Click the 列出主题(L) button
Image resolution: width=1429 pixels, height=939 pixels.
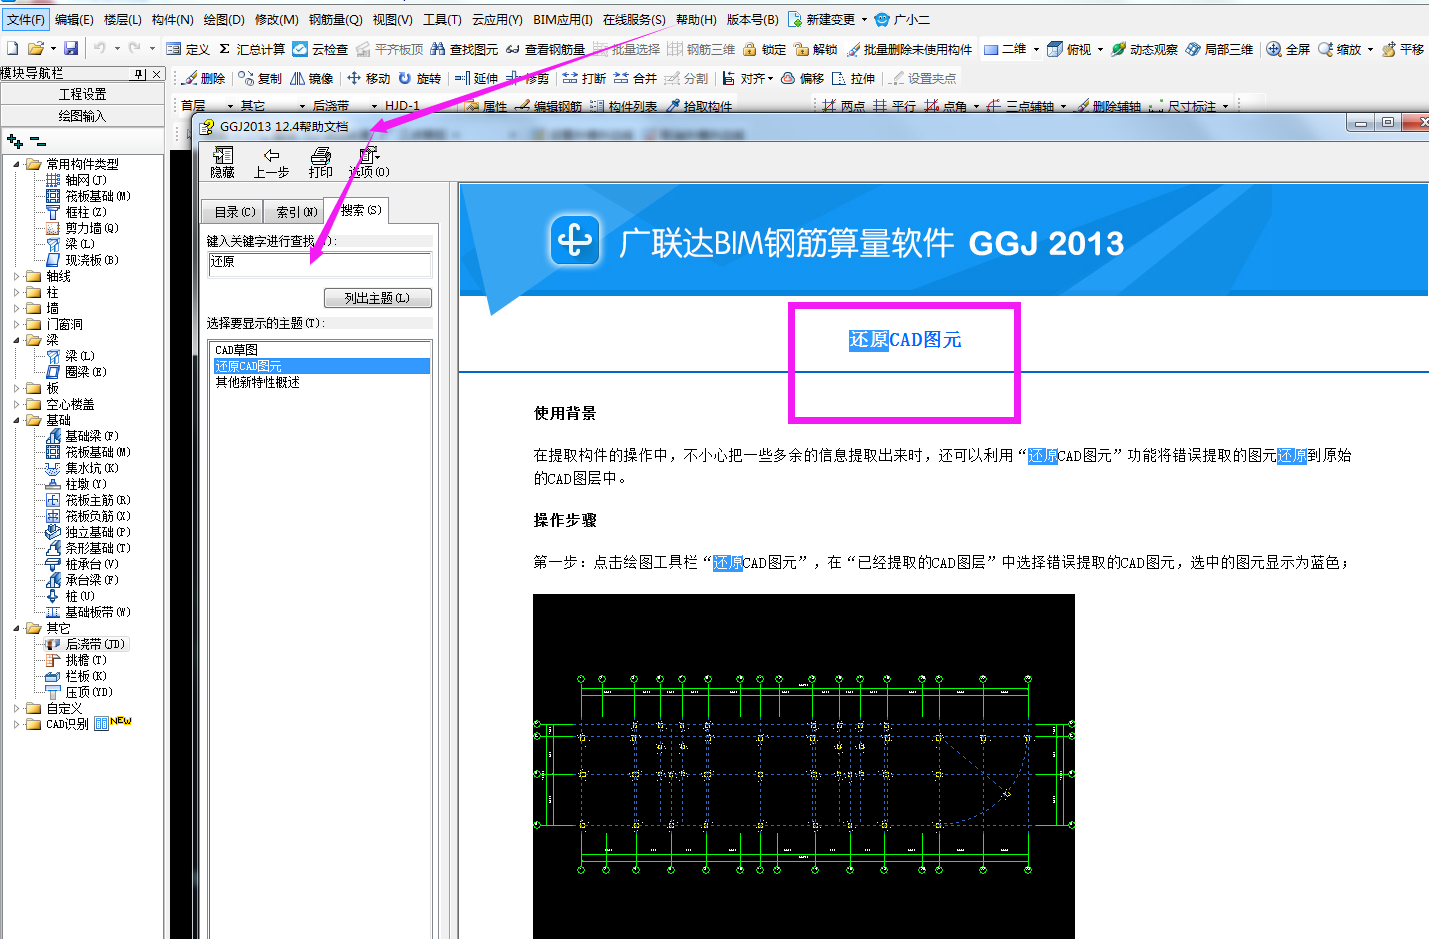point(378,298)
